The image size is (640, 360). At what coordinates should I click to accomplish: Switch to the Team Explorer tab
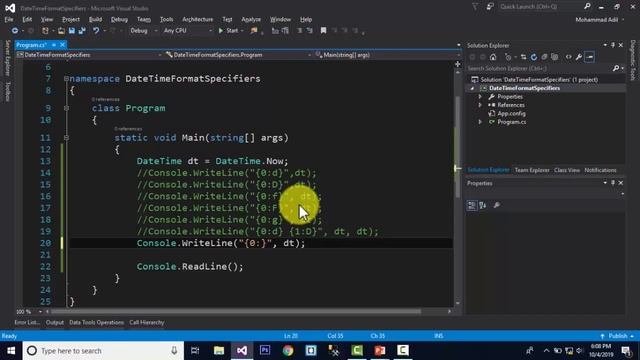[532, 170]
